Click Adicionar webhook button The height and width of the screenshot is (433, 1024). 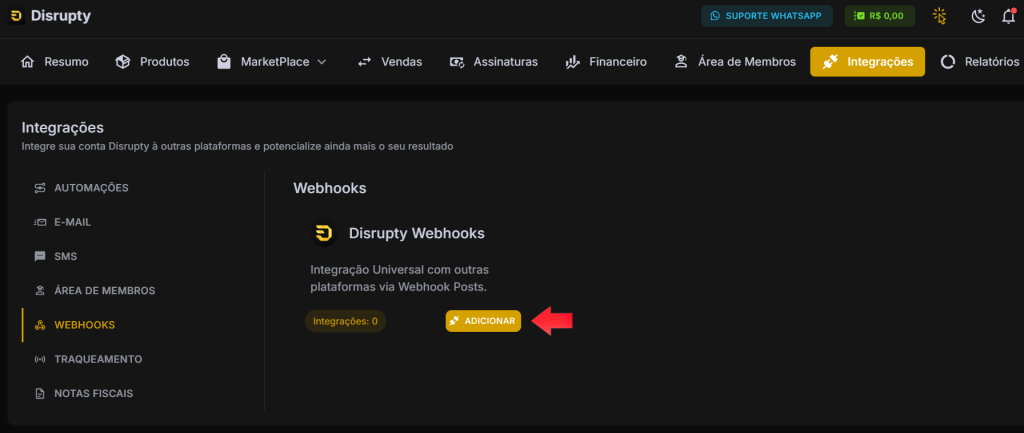point(483,321)
